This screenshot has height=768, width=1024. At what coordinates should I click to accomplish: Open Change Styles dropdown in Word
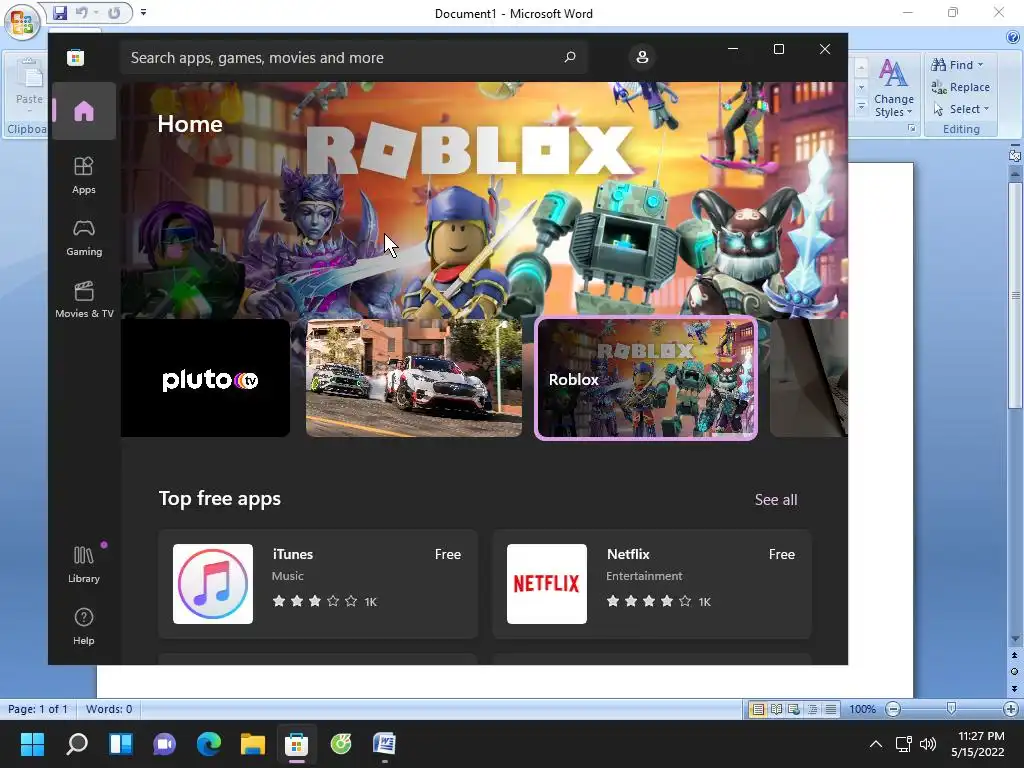point(893,88)
